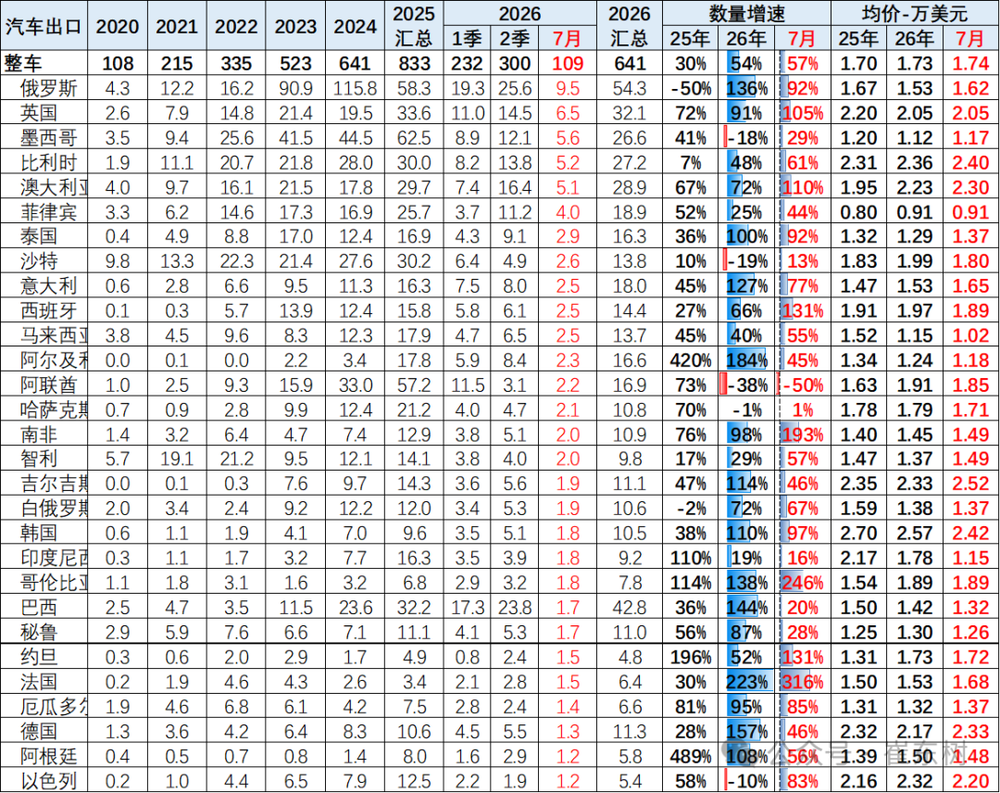Image resolution: width=1000 pixels, height=793 pixels.
Task: Select the 2020 year column header
Action: 117,26
